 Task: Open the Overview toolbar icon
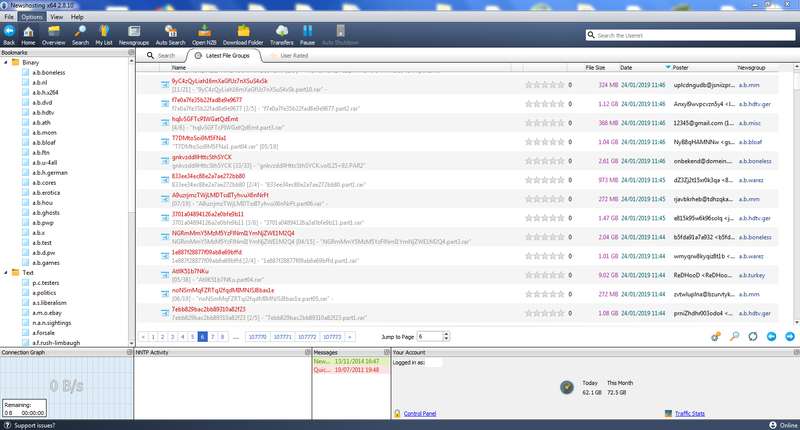(x=53, y=34)
